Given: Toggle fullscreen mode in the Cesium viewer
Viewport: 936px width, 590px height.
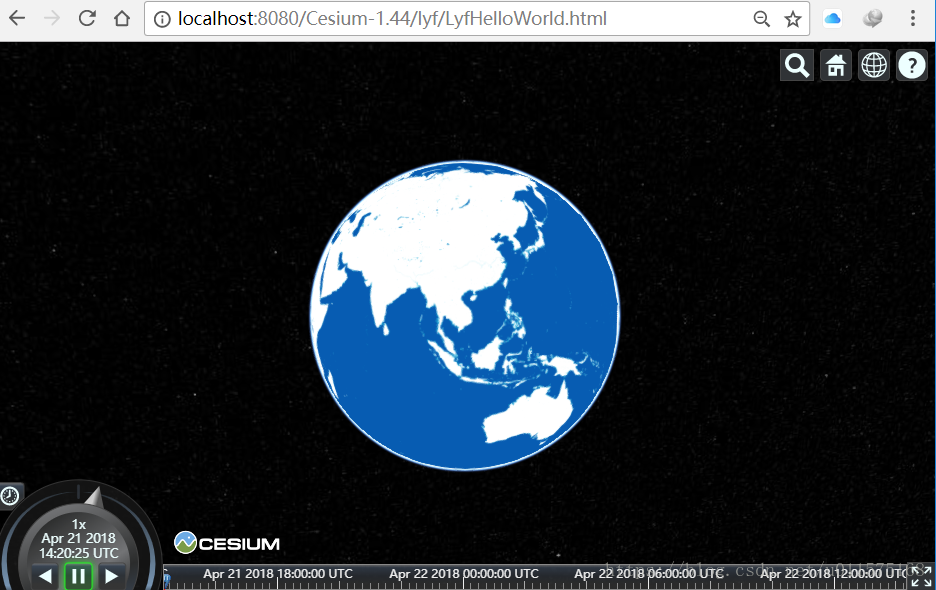Looking at the screenshot, I should 922,576.
